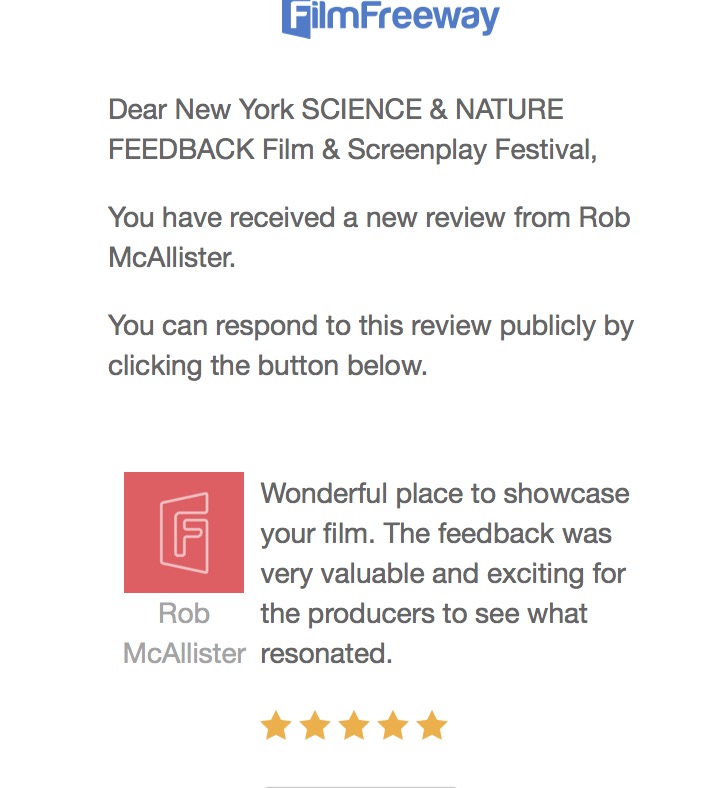Click "the producers to see what" review line

(424, 614)
